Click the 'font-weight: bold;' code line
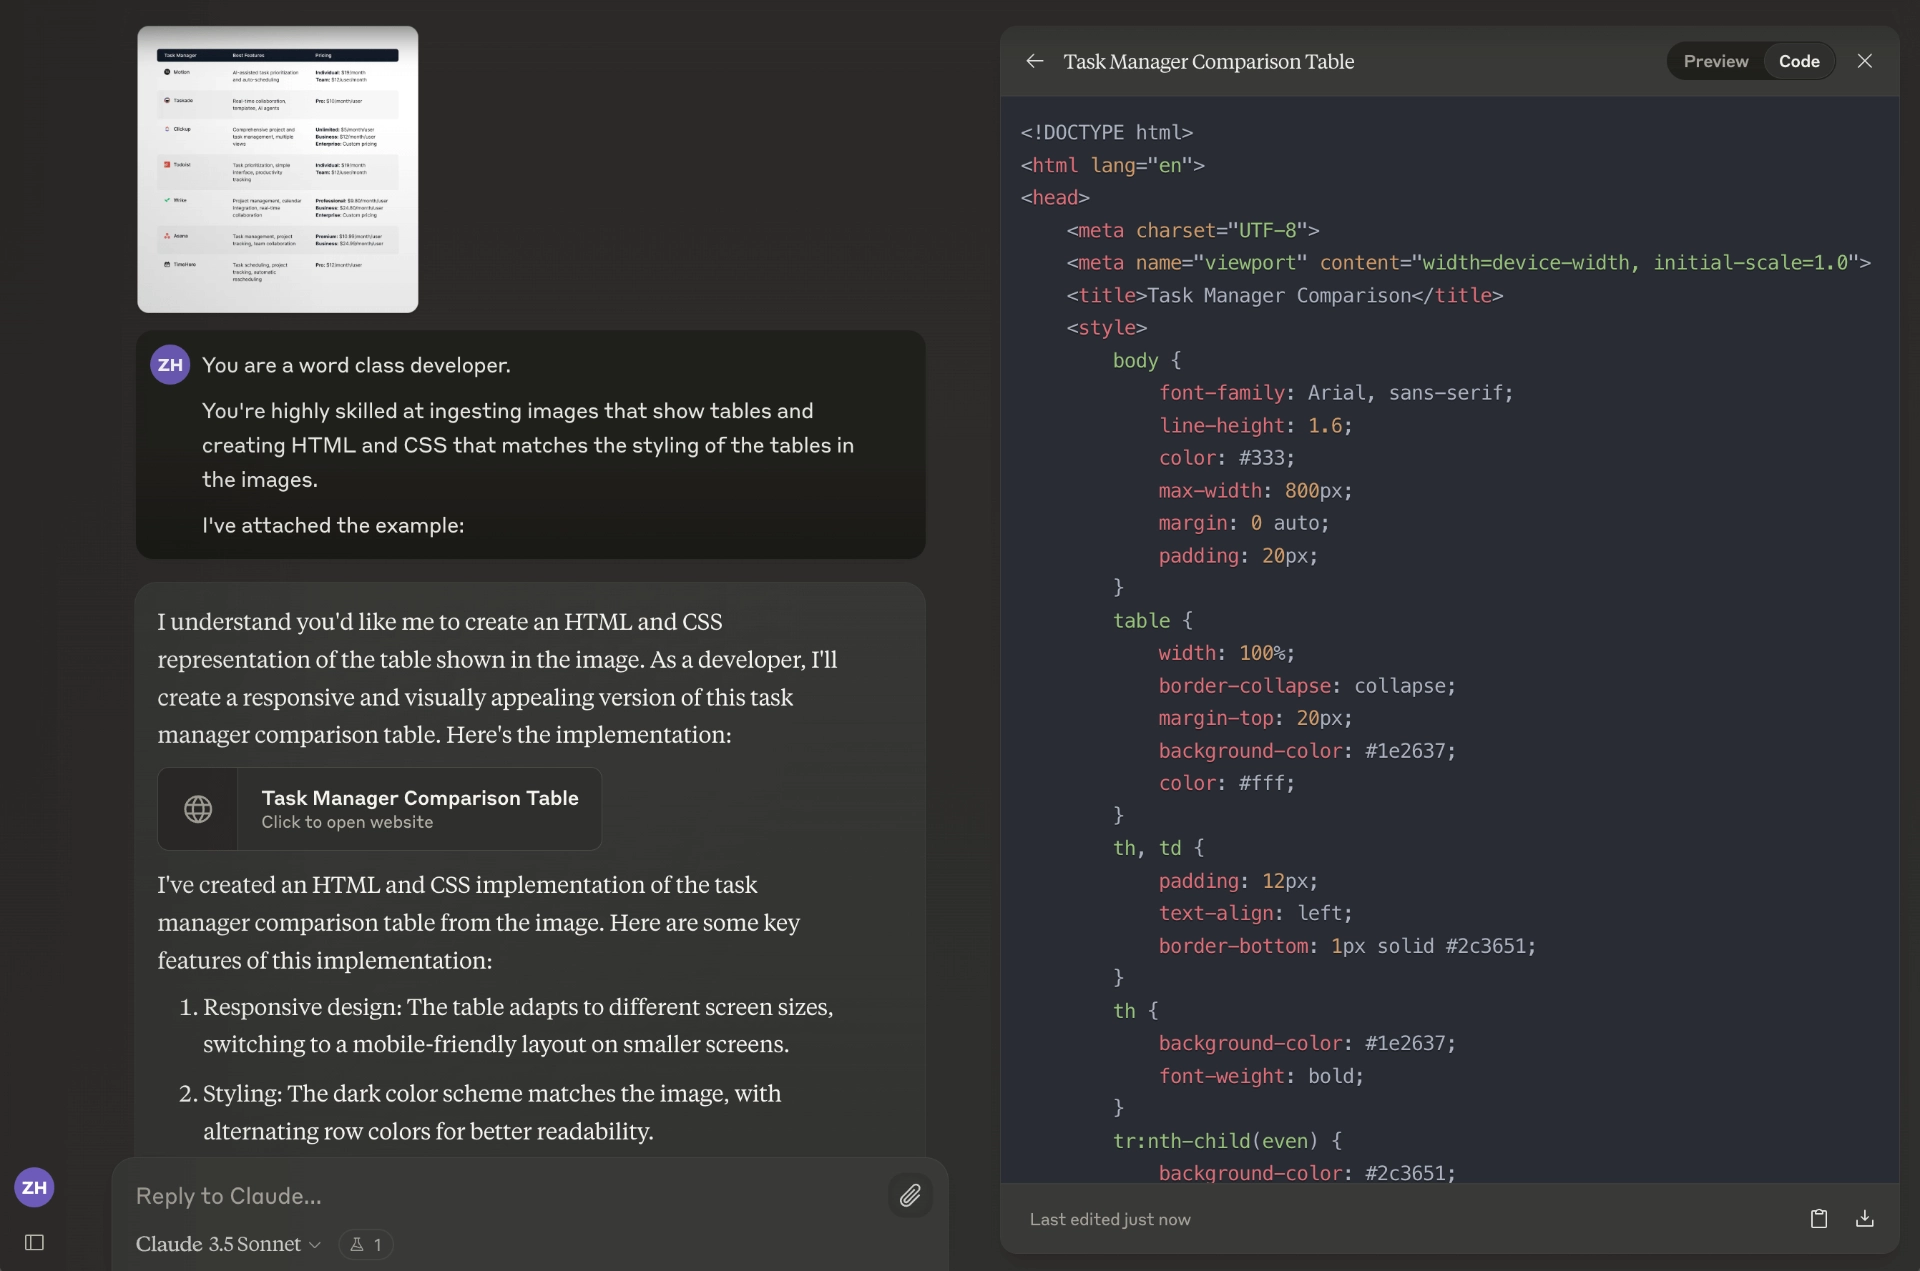The image size is (1920, 1271). click(1261, 1076)
